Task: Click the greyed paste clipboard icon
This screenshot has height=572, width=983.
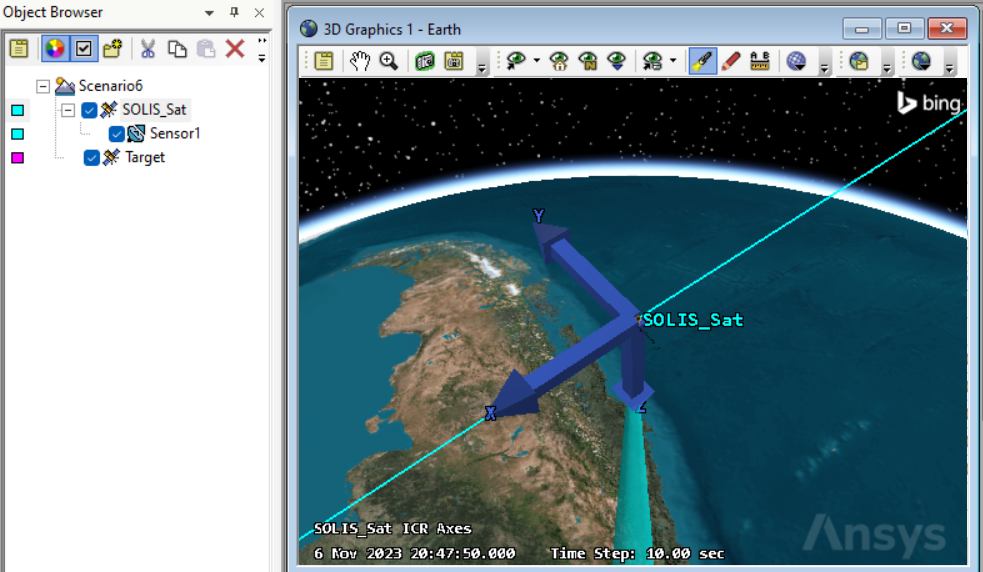Action: tap(206, 49)
